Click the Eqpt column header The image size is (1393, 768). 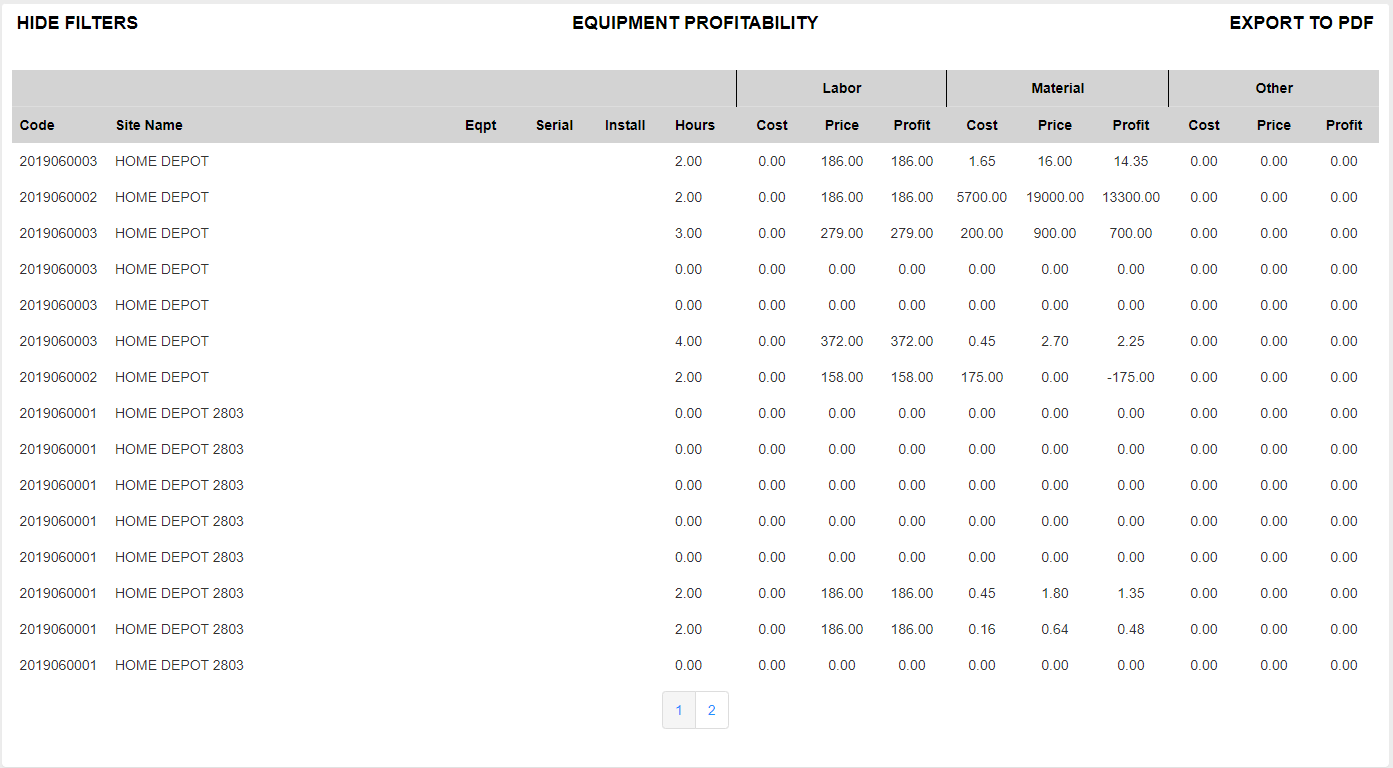(x=481, y=125)
